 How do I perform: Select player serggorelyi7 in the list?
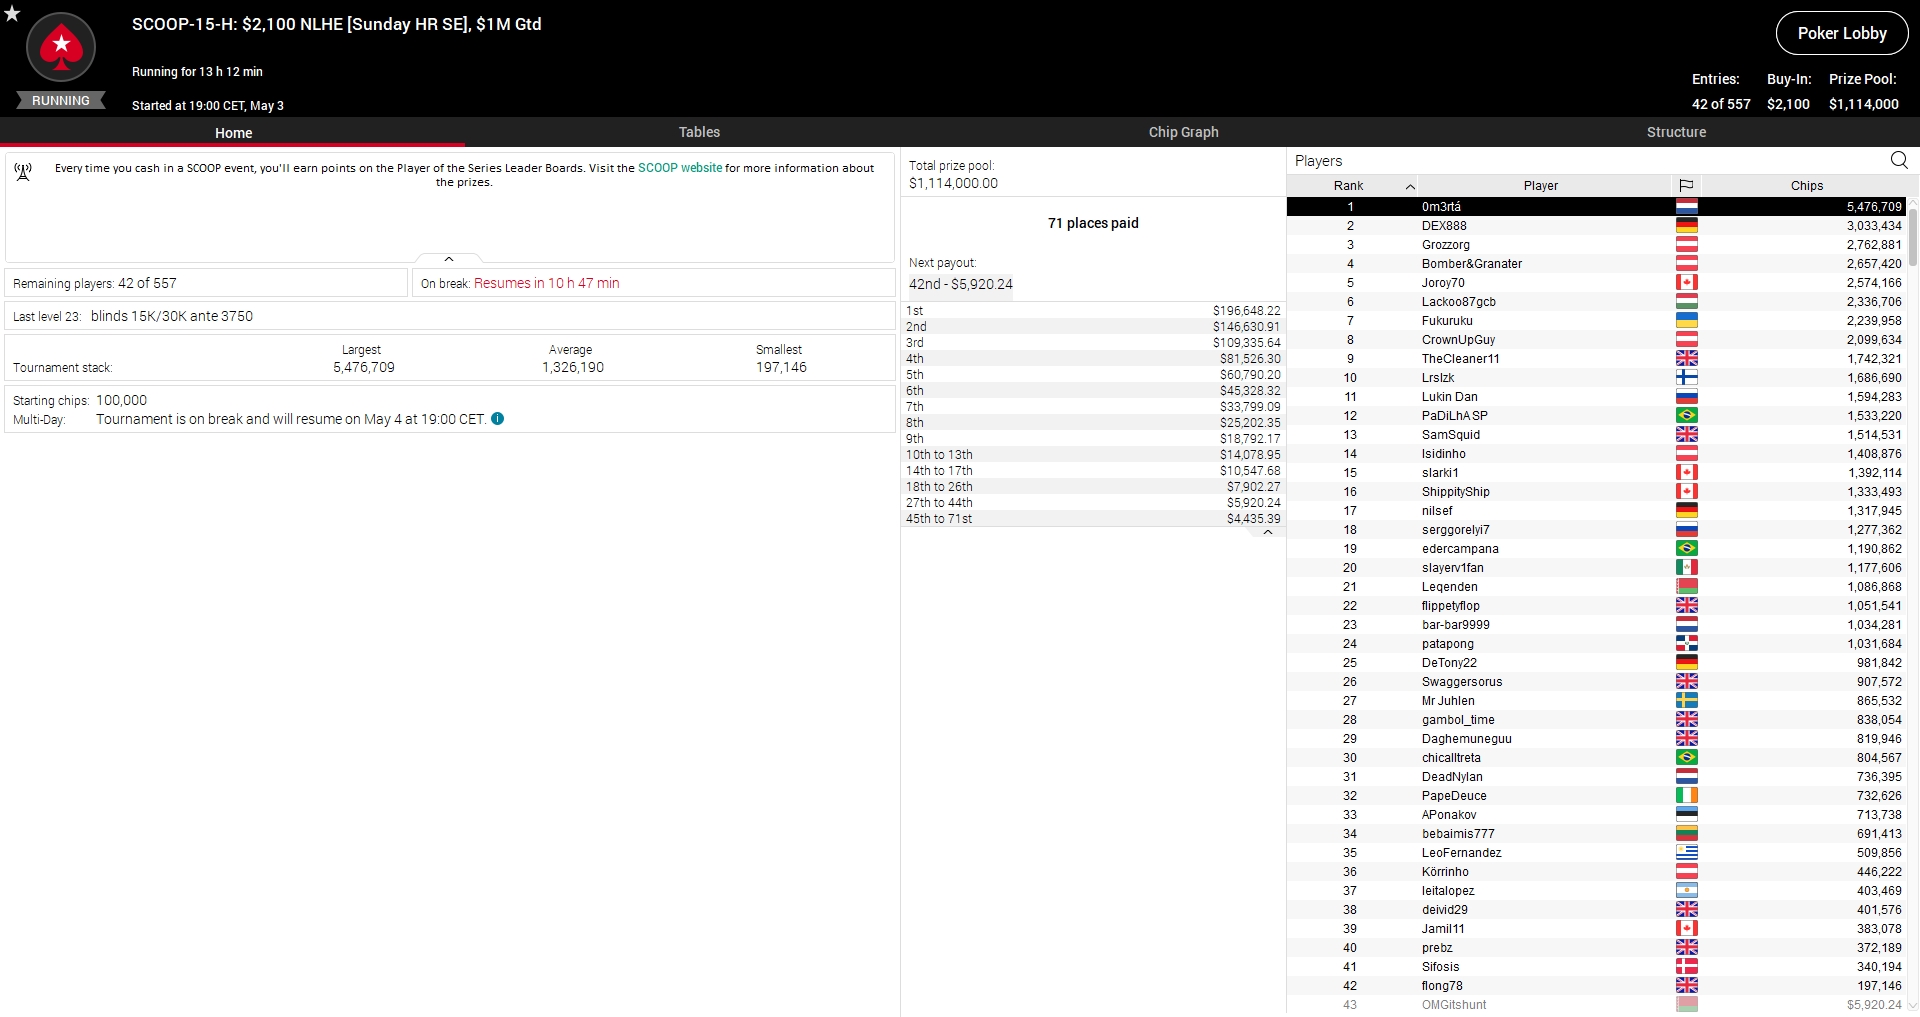click(x=1596, y=530)
